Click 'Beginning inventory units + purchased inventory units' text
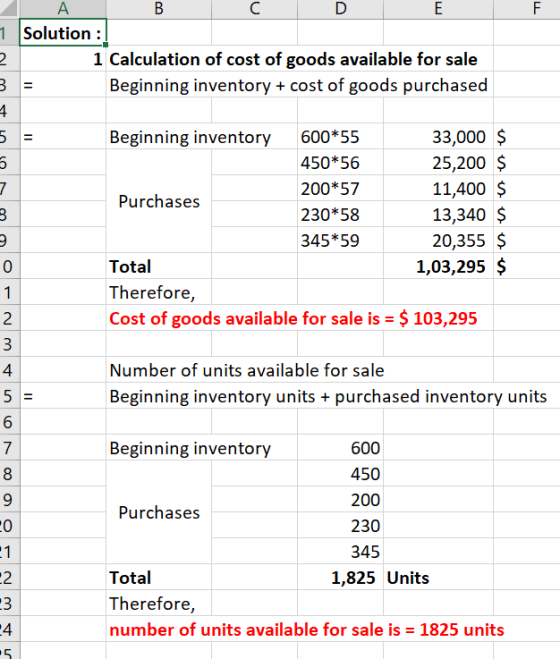Viewport: 560px width, 659px height. point(328,396)
